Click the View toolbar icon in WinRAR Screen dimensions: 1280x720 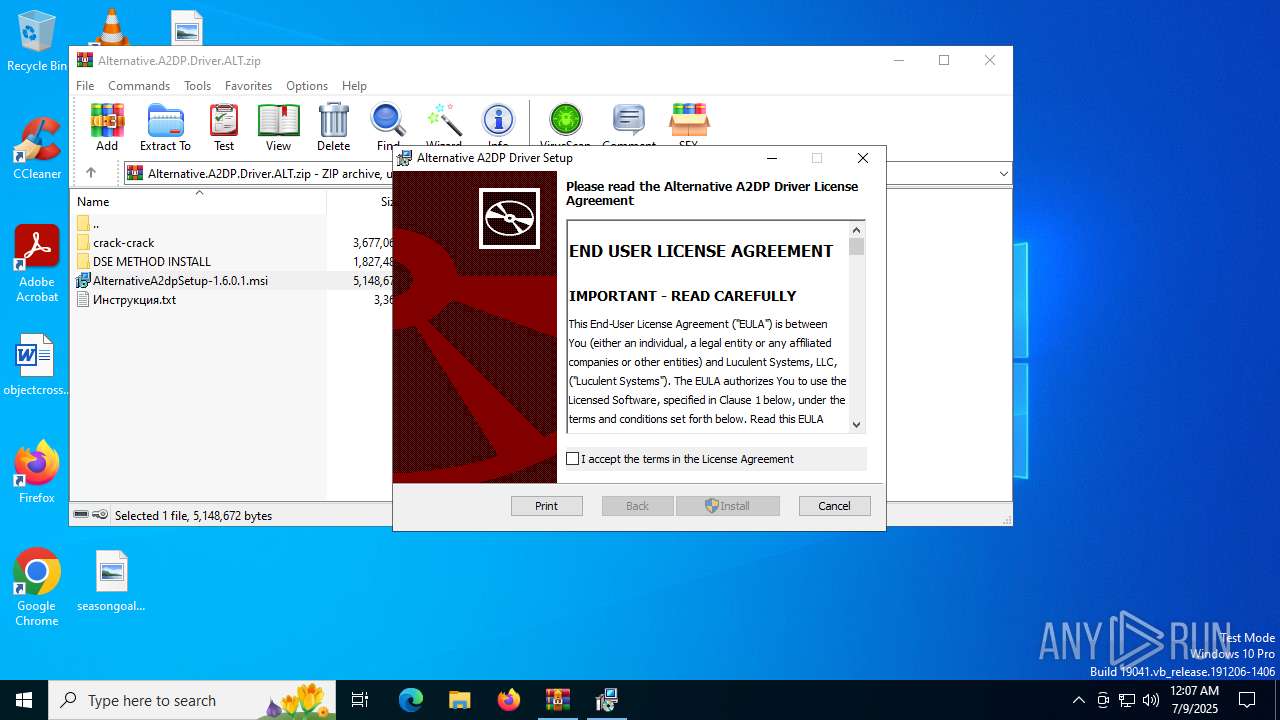point(278,127)
